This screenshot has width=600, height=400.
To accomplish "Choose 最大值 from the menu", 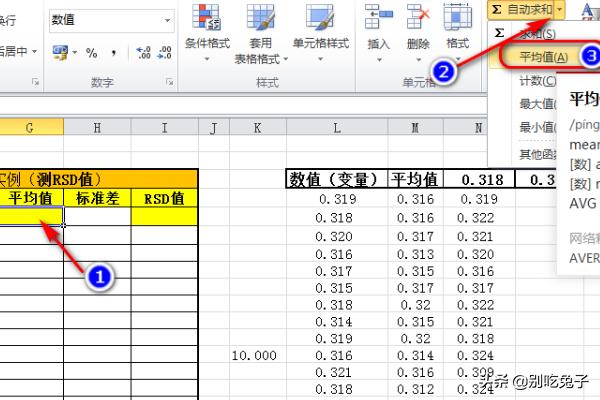I will coord(537,104).
